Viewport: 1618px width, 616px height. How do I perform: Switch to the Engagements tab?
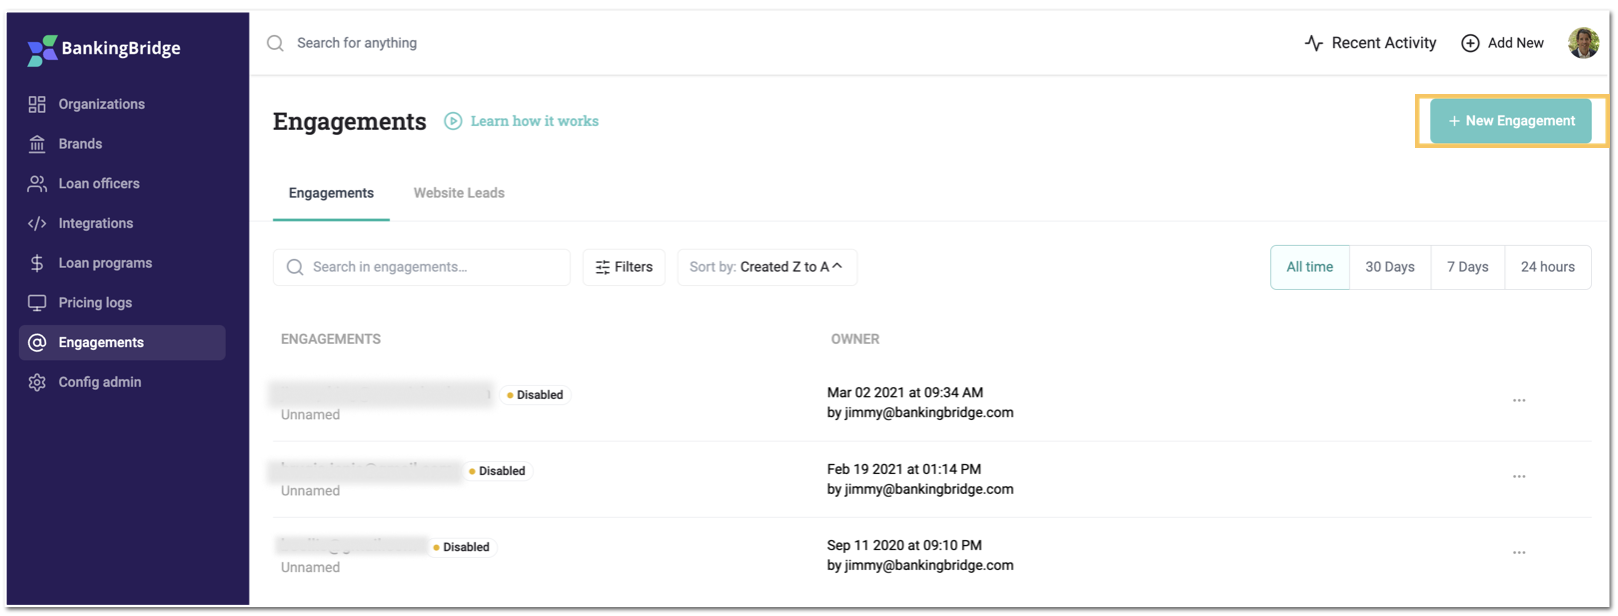[331, 193]
